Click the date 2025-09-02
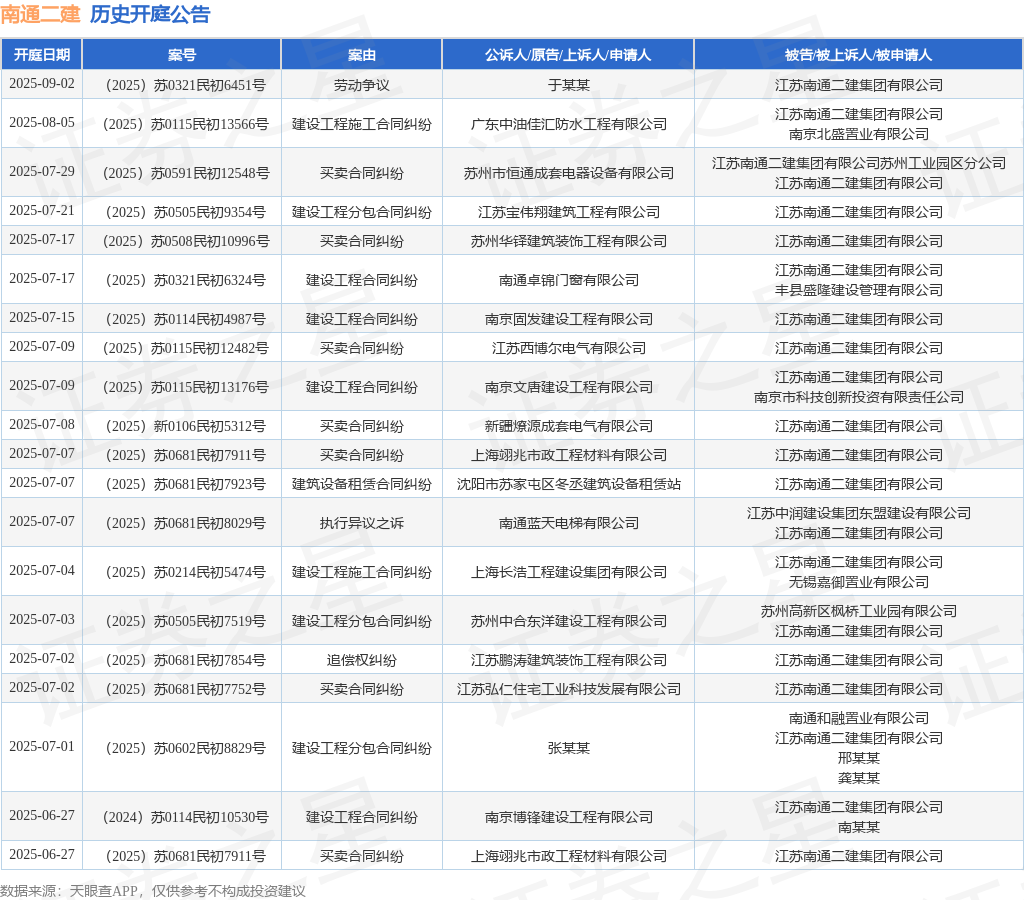Viewport: 1024px width, 900px height. pyautogui.click(x=42, y=84)
